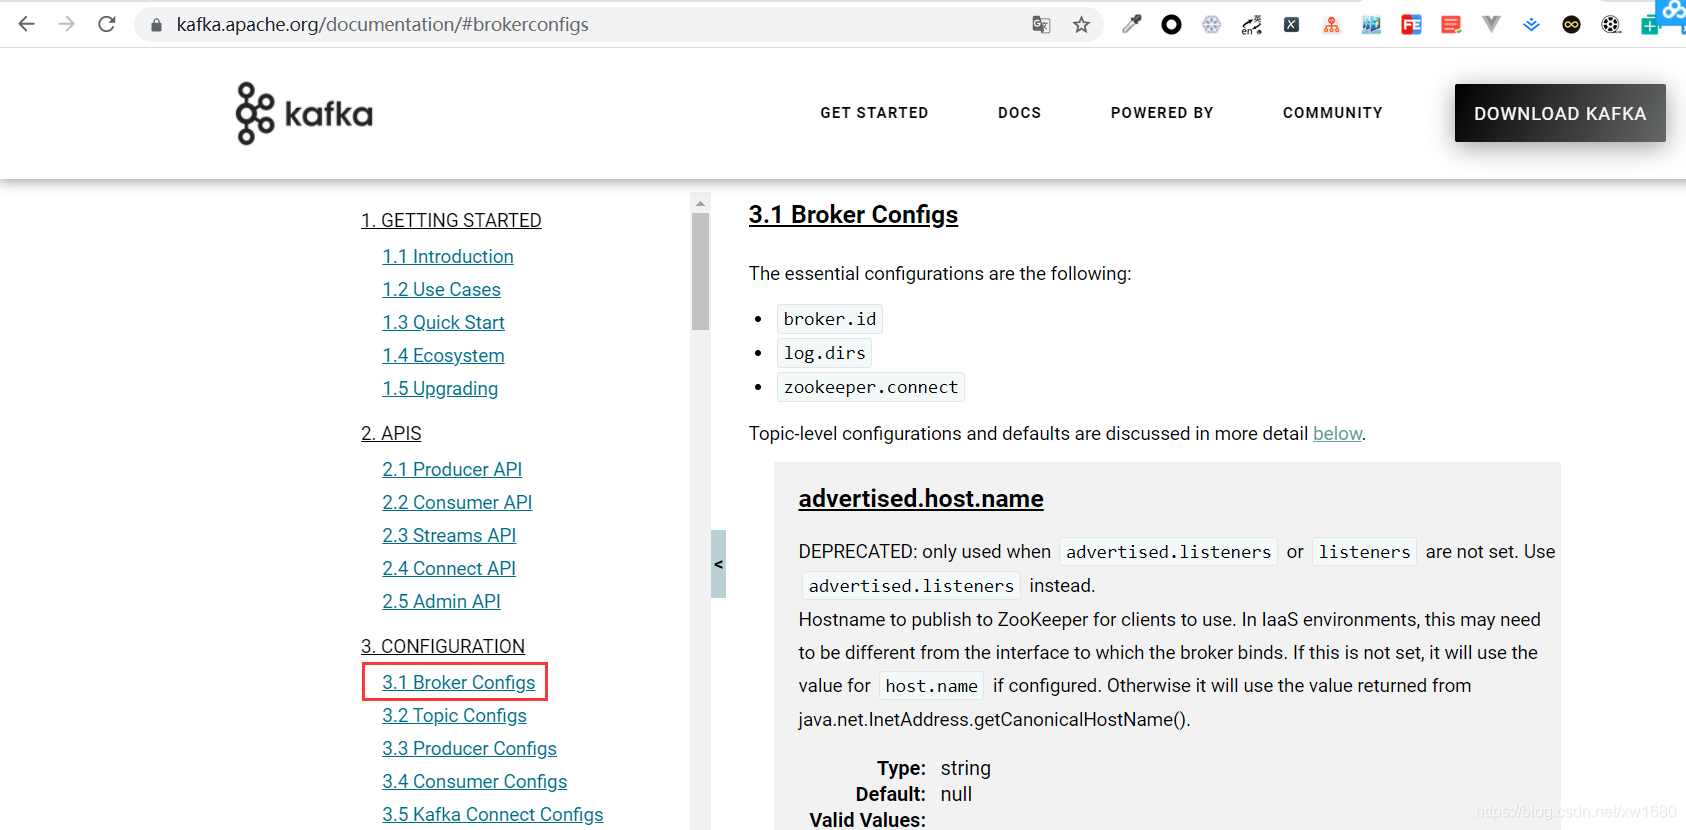
Task: Click the advertised.host.name heading anchor
Action: [921, 498]
